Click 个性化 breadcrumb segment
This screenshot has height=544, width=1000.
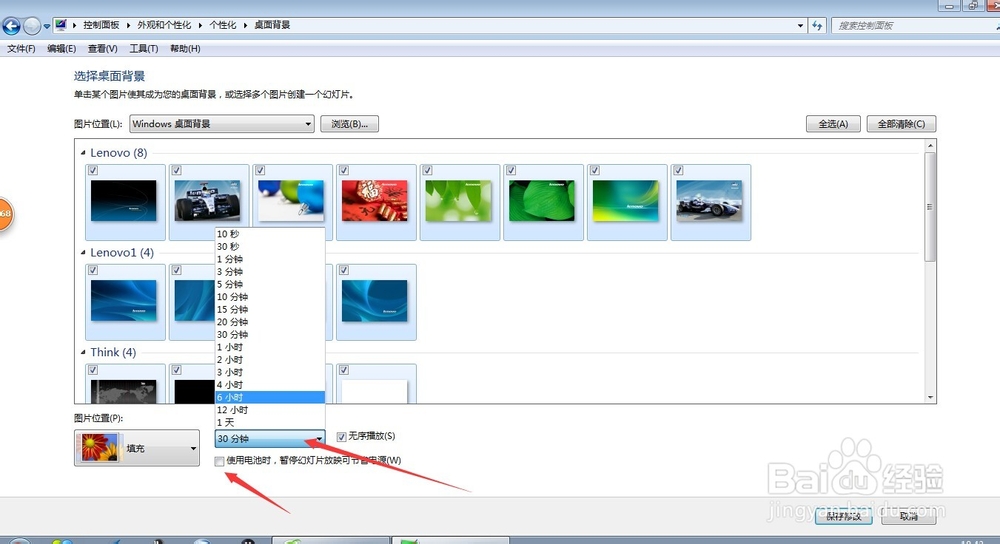click(223, 25)
